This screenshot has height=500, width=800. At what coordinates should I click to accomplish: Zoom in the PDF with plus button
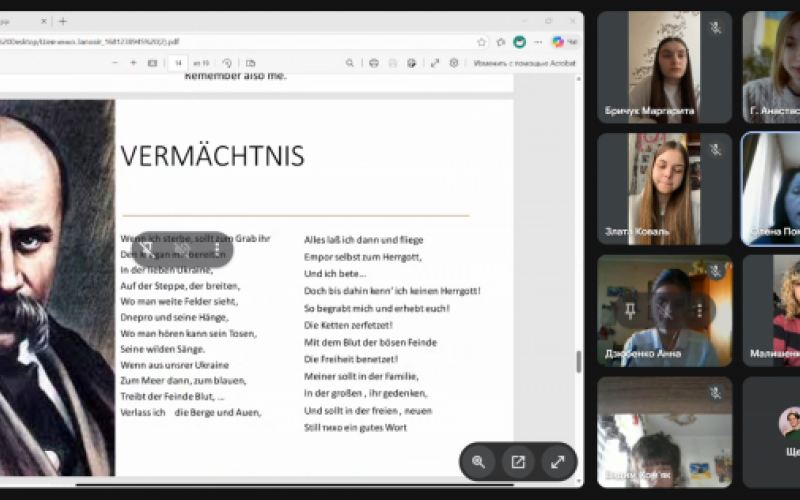(133, 63)
